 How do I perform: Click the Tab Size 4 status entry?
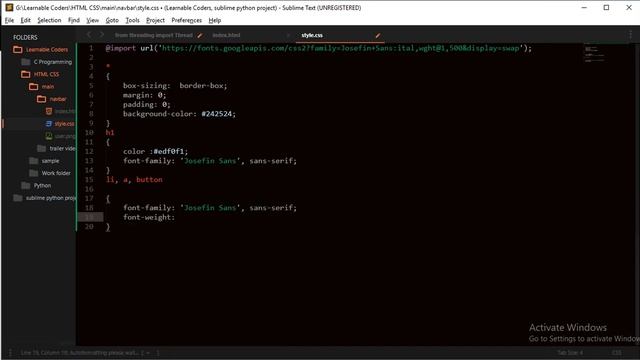(x=570, y=353)
